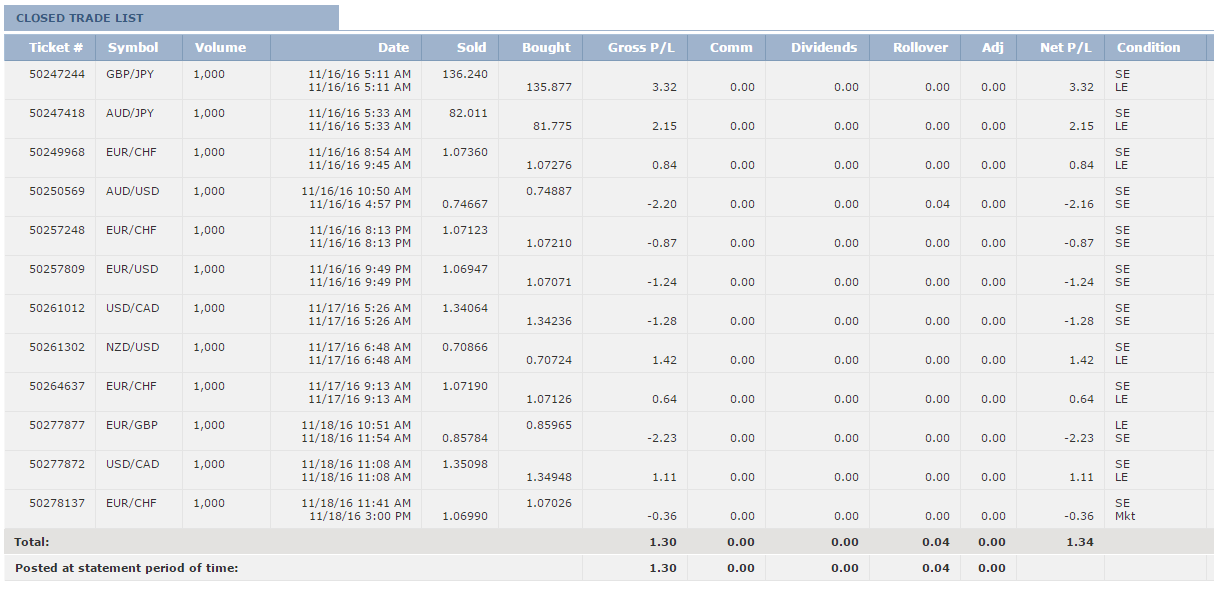
Task: Click the Sold column header
Action: pos(460,47)
